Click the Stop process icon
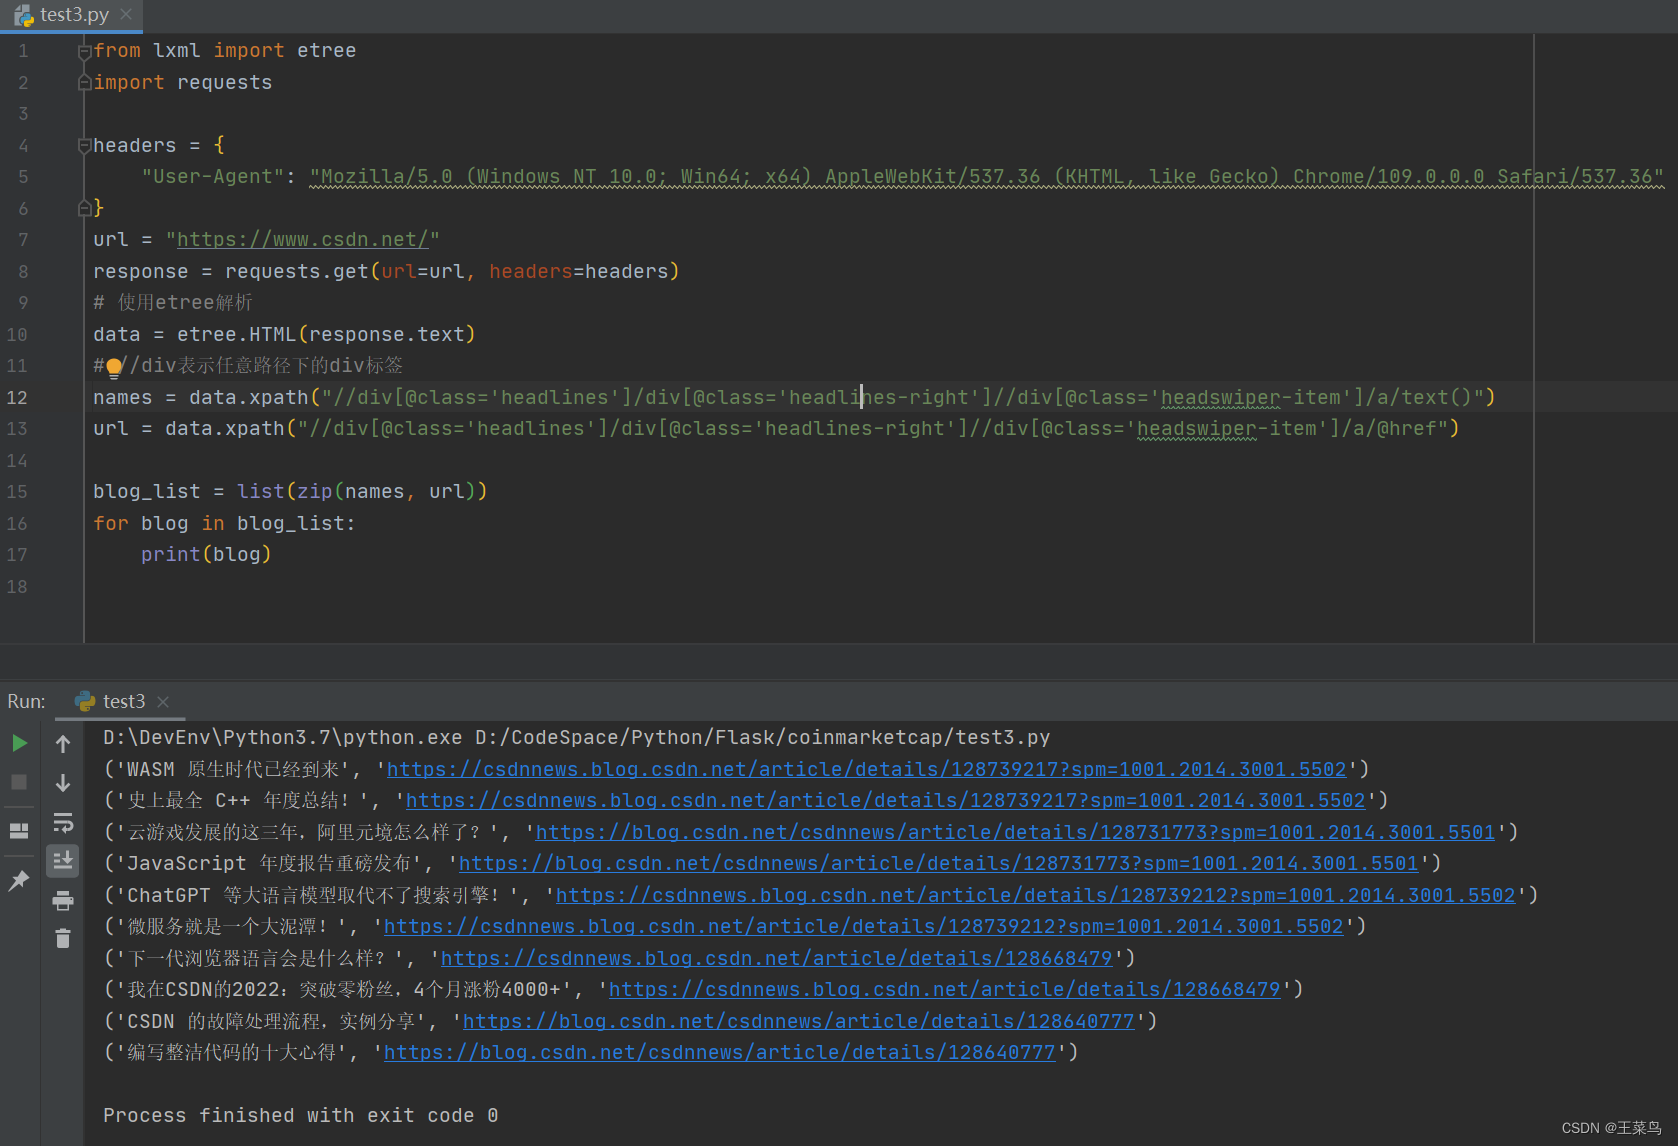 click(x=19, y=782)
